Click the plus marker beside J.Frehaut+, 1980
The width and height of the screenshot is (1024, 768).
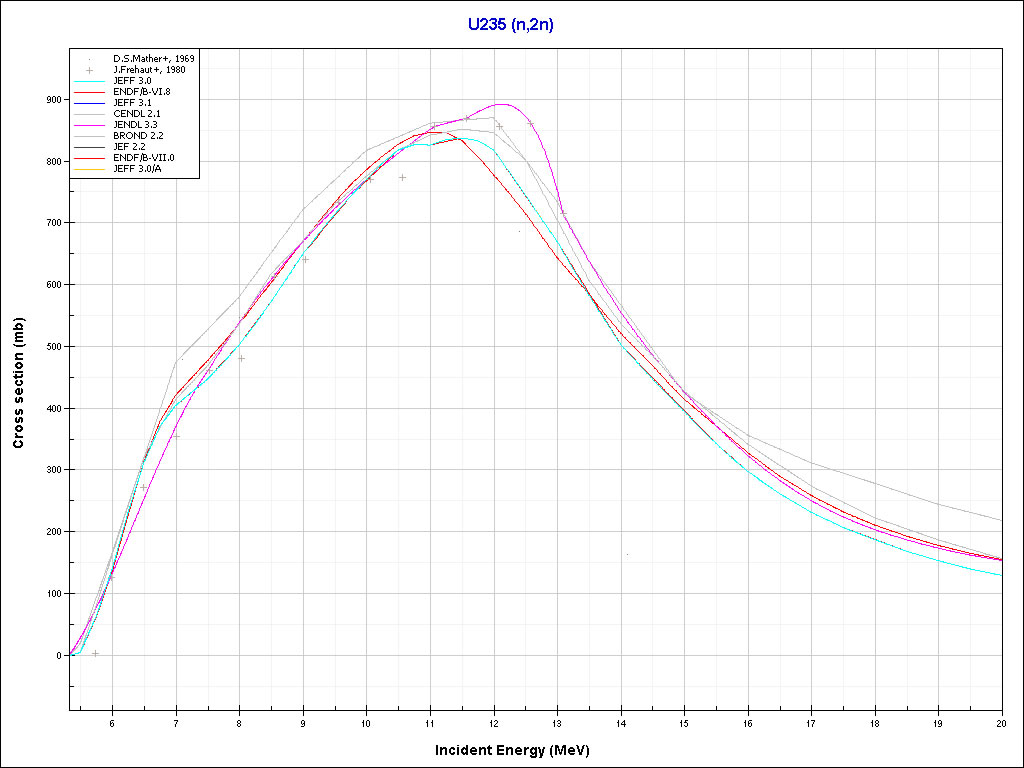(90, 70)
